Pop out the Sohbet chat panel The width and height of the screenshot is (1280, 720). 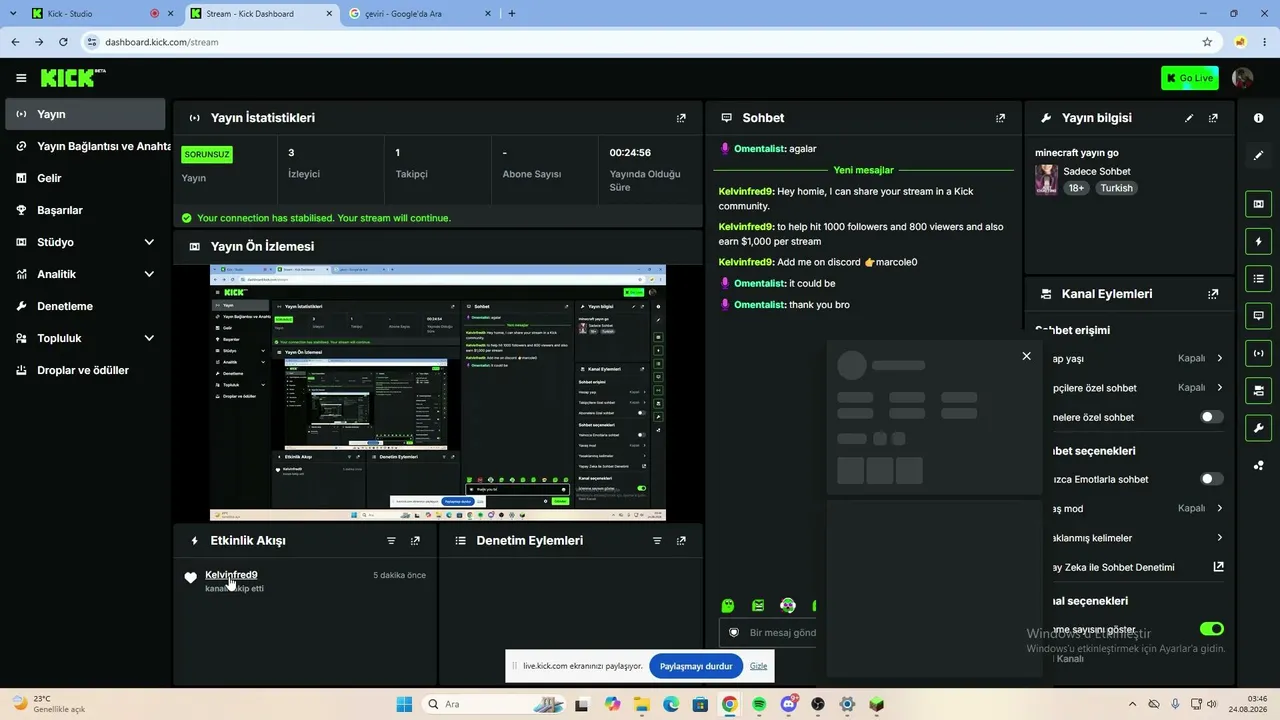pyautogui.click(x=1000, y=118)
